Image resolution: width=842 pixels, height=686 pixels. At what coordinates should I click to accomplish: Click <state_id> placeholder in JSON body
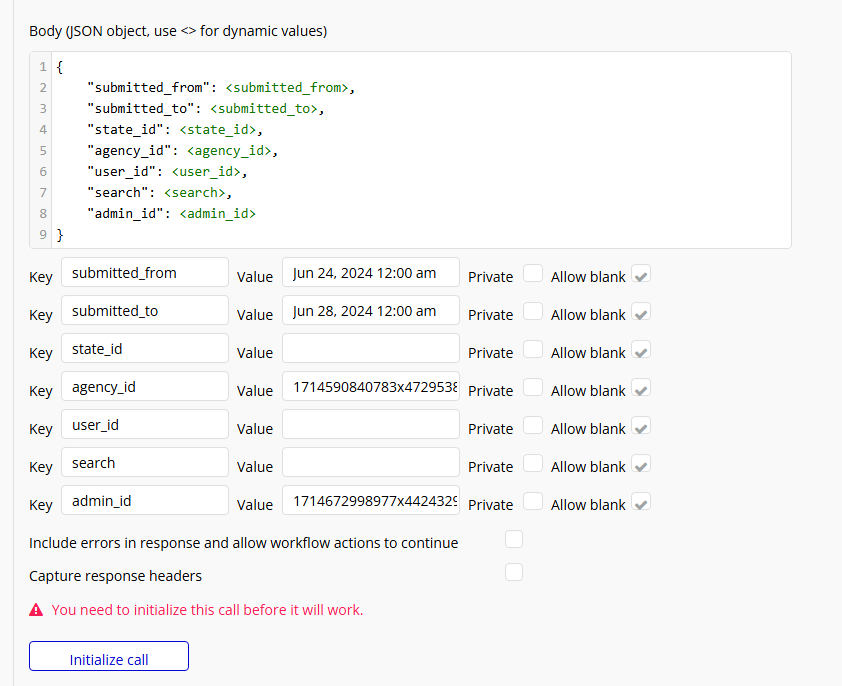(218, 129)
